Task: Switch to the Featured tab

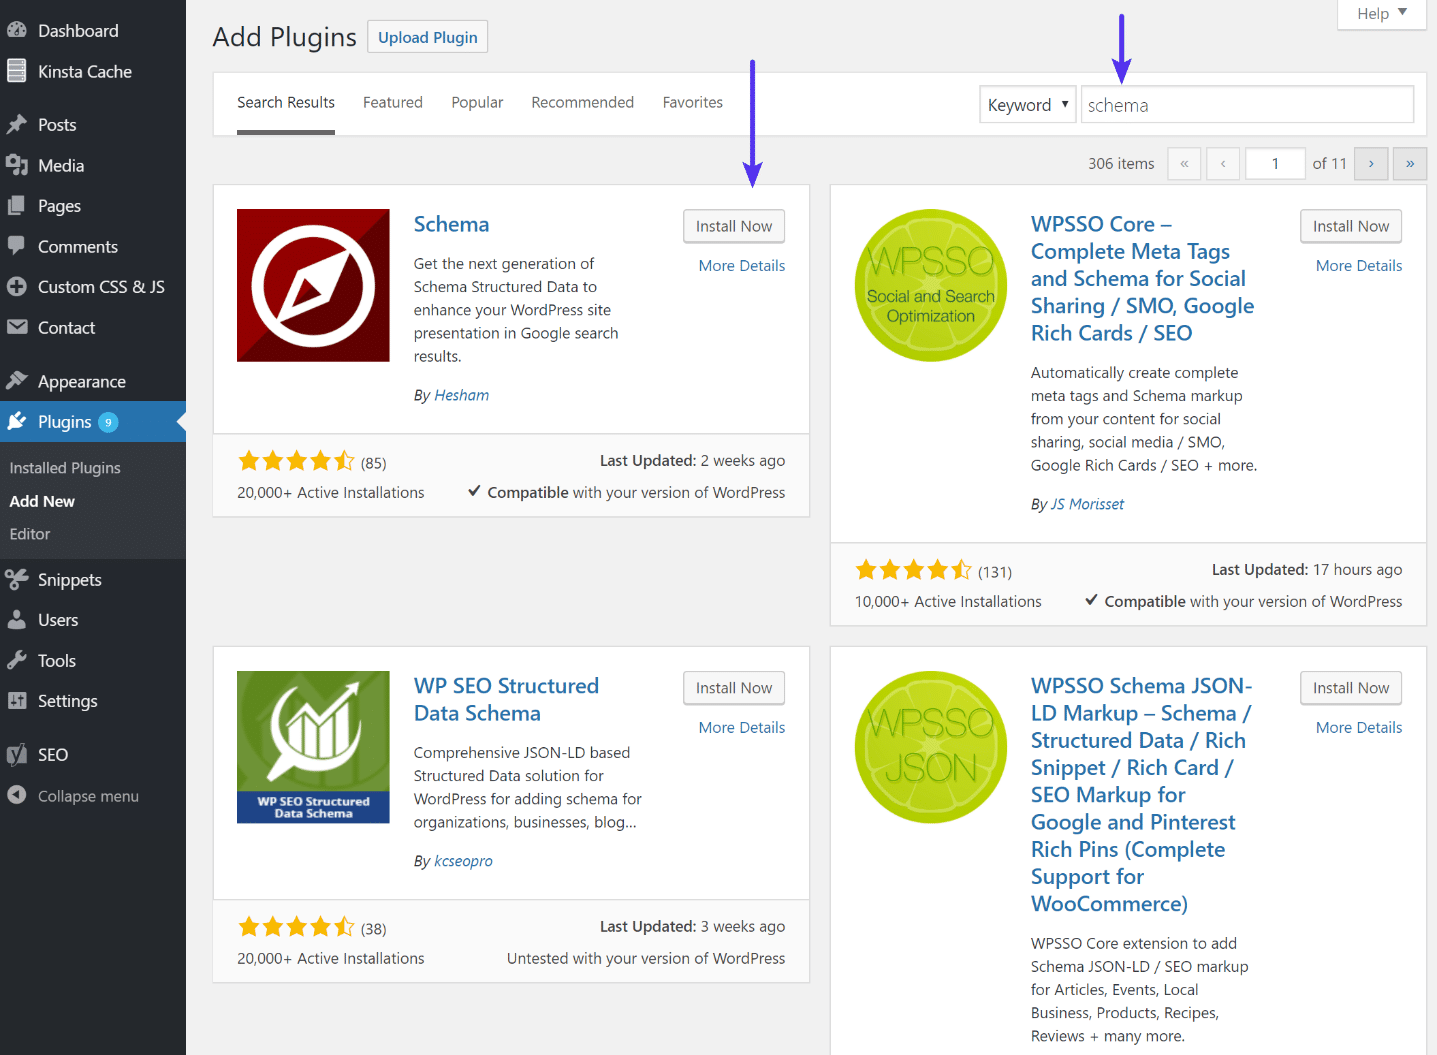Action: (x=392, y=102)
